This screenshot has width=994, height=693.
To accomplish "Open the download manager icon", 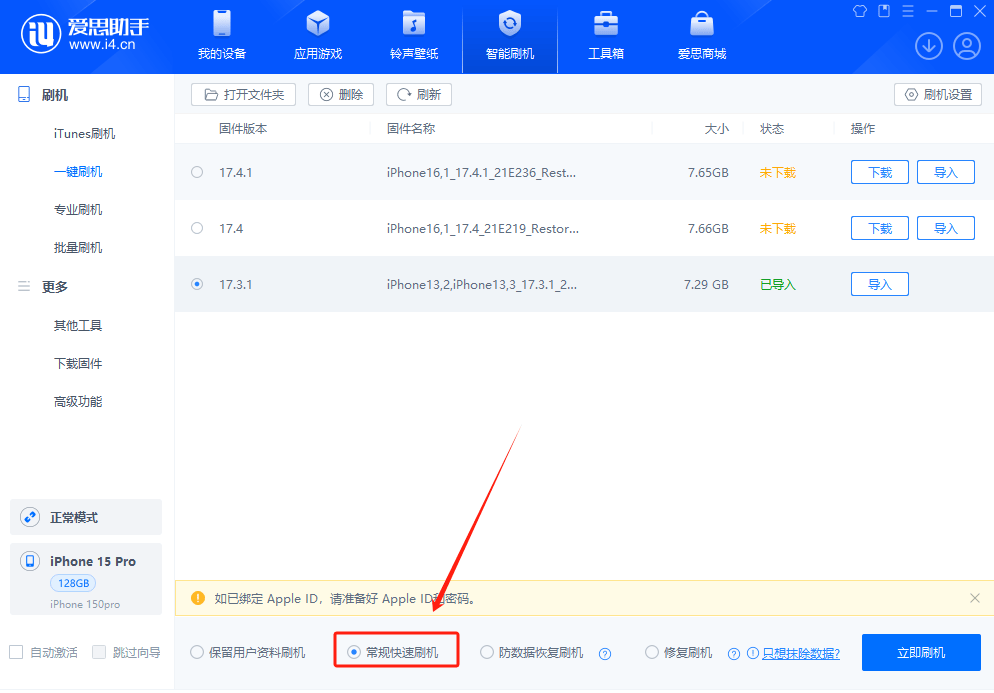I will click(x=929, y=46).
